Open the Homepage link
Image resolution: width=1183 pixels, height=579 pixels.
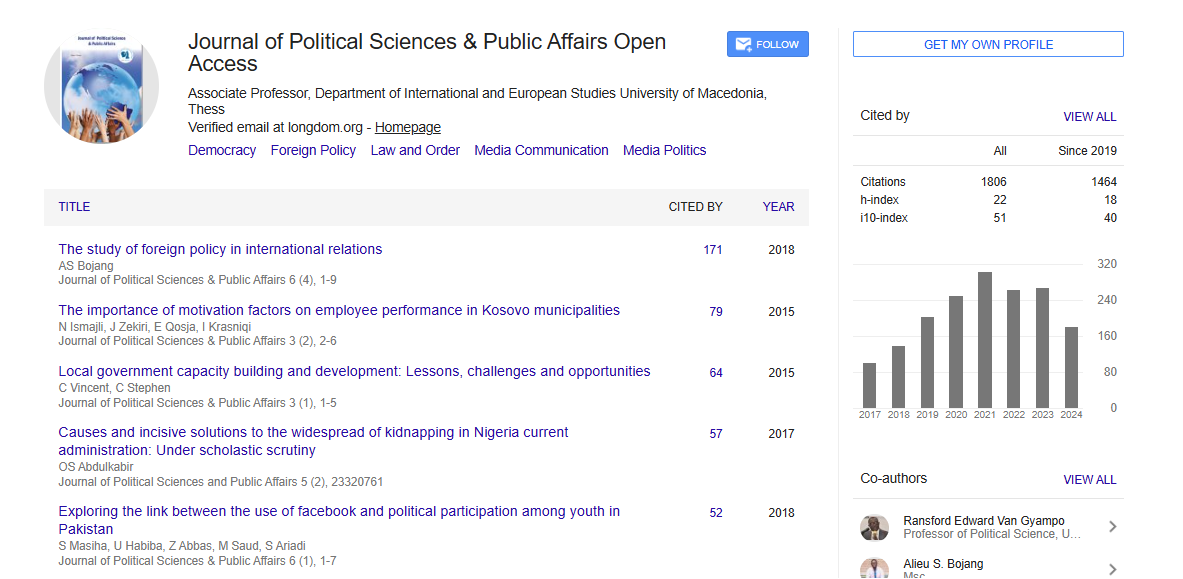(x=407, y=127)
